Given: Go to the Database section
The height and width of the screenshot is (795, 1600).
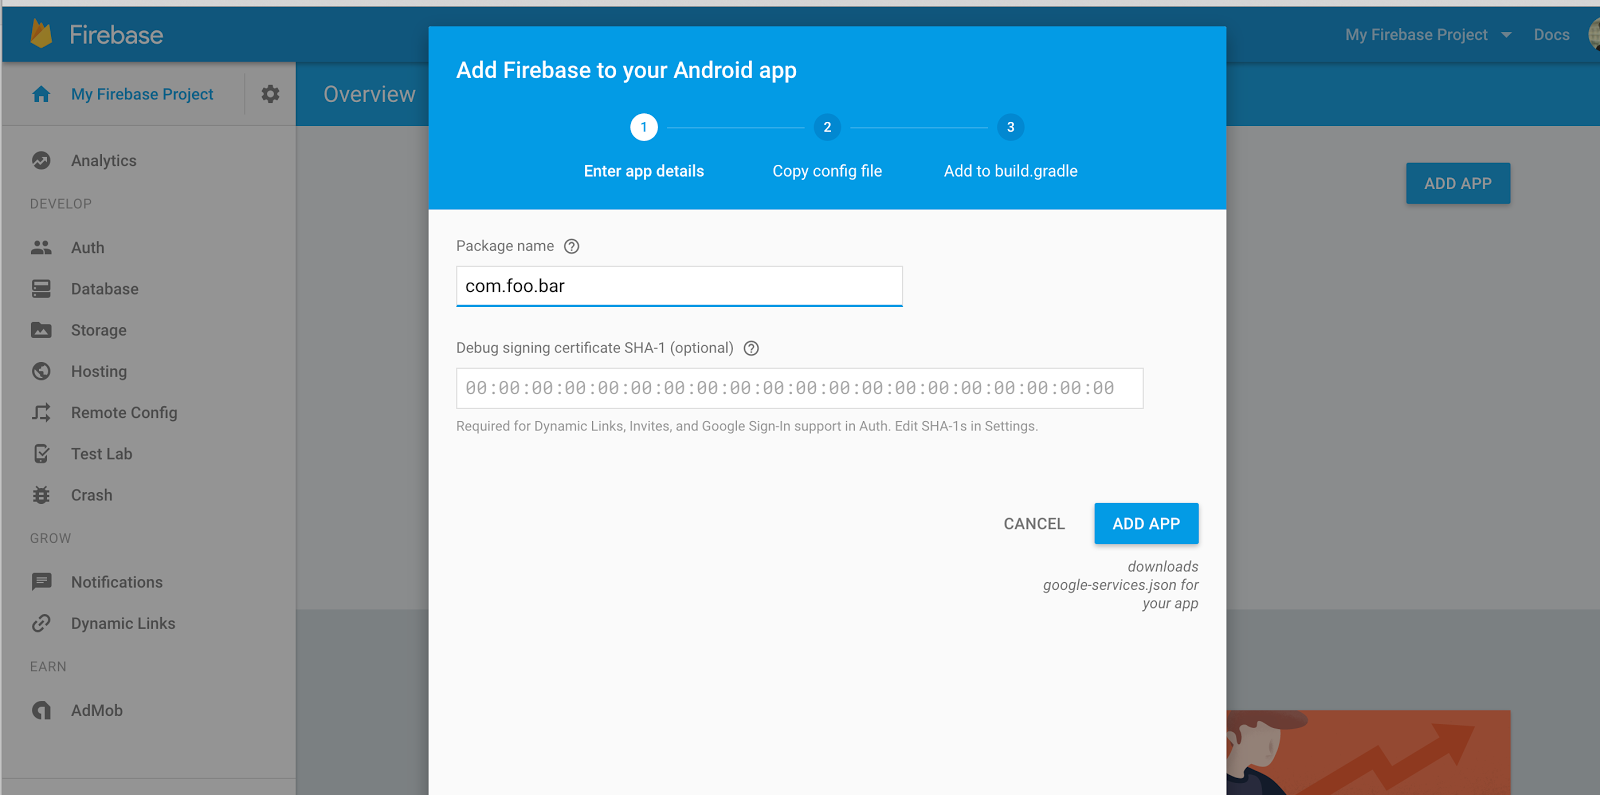Looking at the screenshot, I should 105,289.
